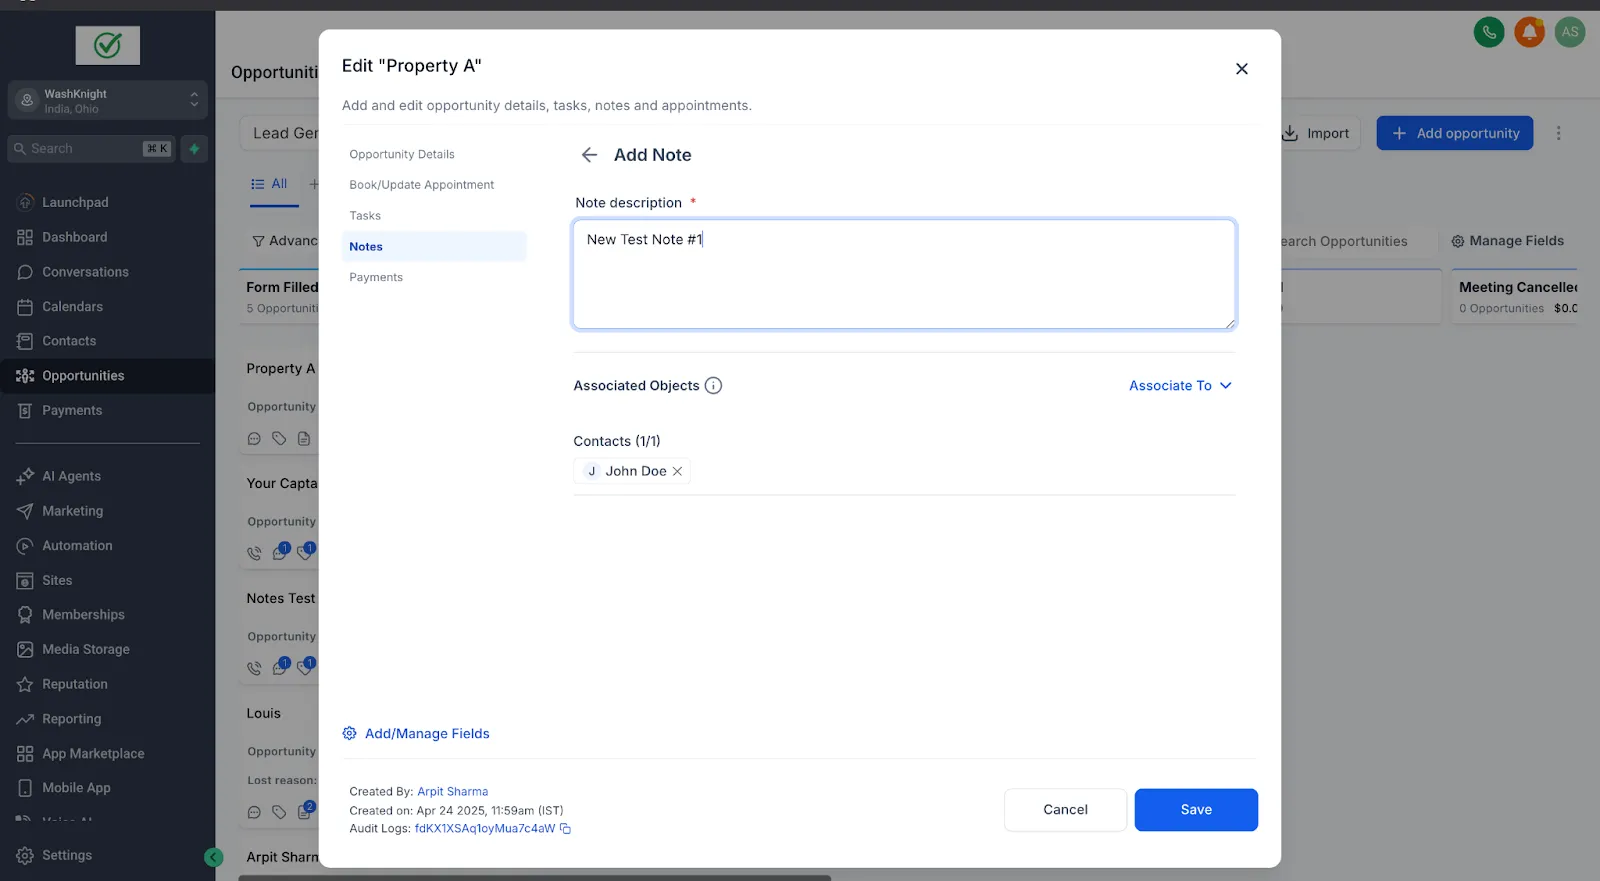Click the green phone dialer icon
This screenshot has height=881, width=1600.
[x=1489, y=32]
